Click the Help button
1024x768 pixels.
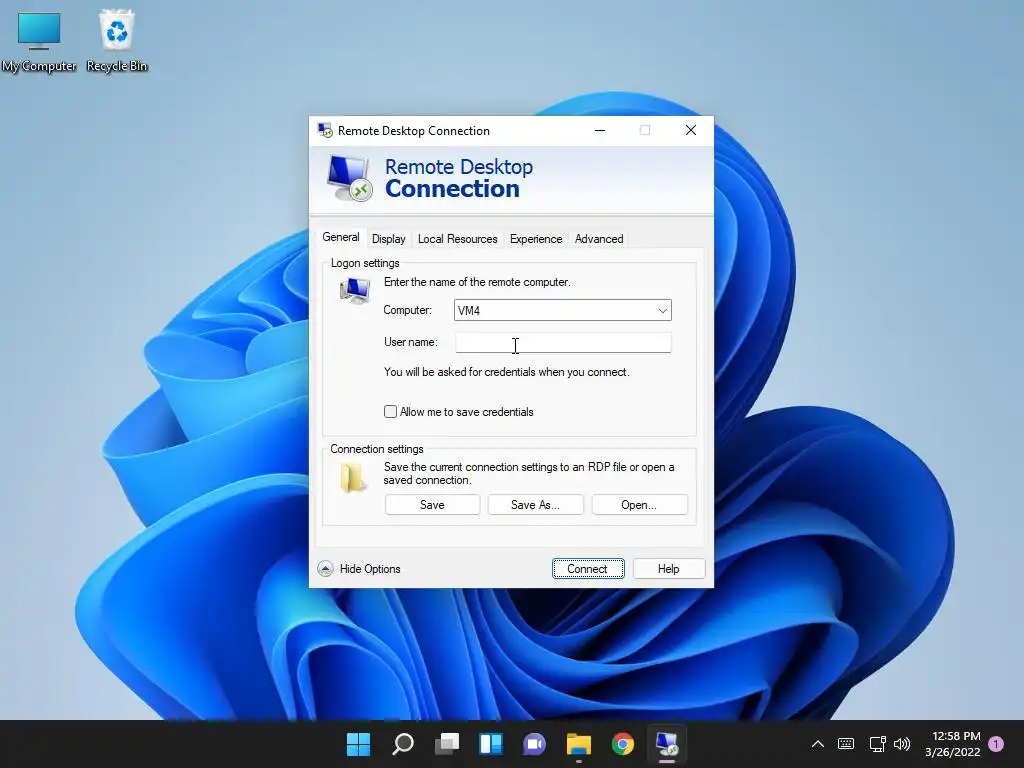[x=669, y=569]
